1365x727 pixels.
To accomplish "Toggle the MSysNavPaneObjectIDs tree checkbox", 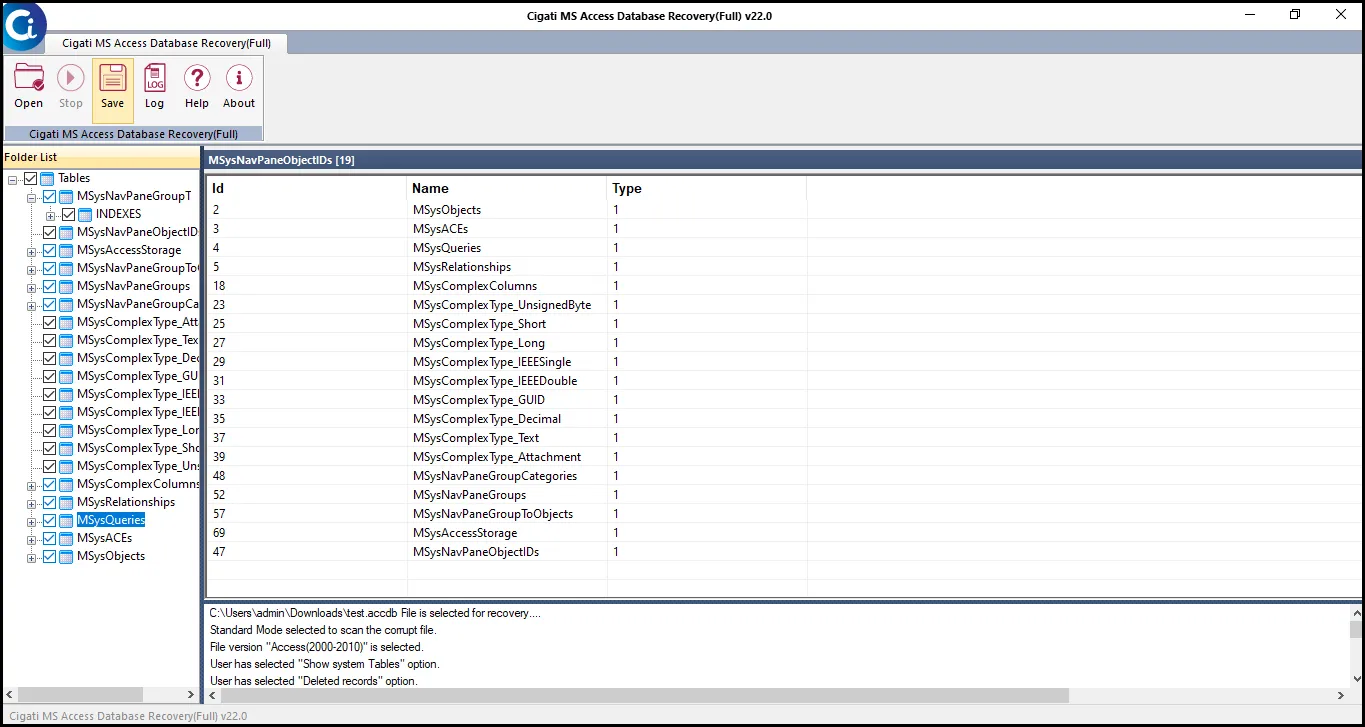I will tap(49, 232).
